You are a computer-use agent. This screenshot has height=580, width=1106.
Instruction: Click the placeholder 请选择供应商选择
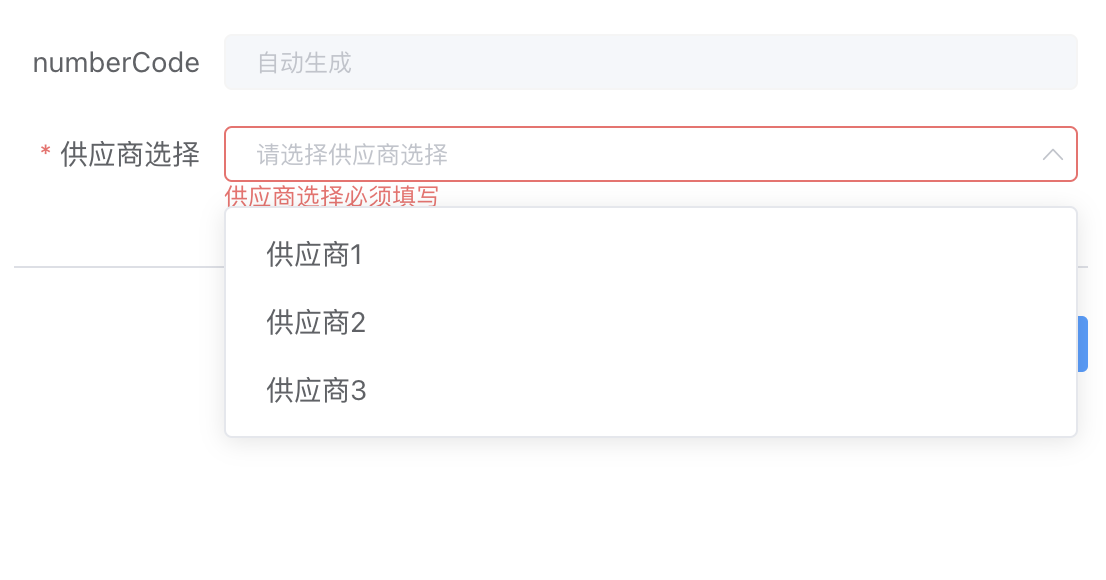(x=352, y=155)
